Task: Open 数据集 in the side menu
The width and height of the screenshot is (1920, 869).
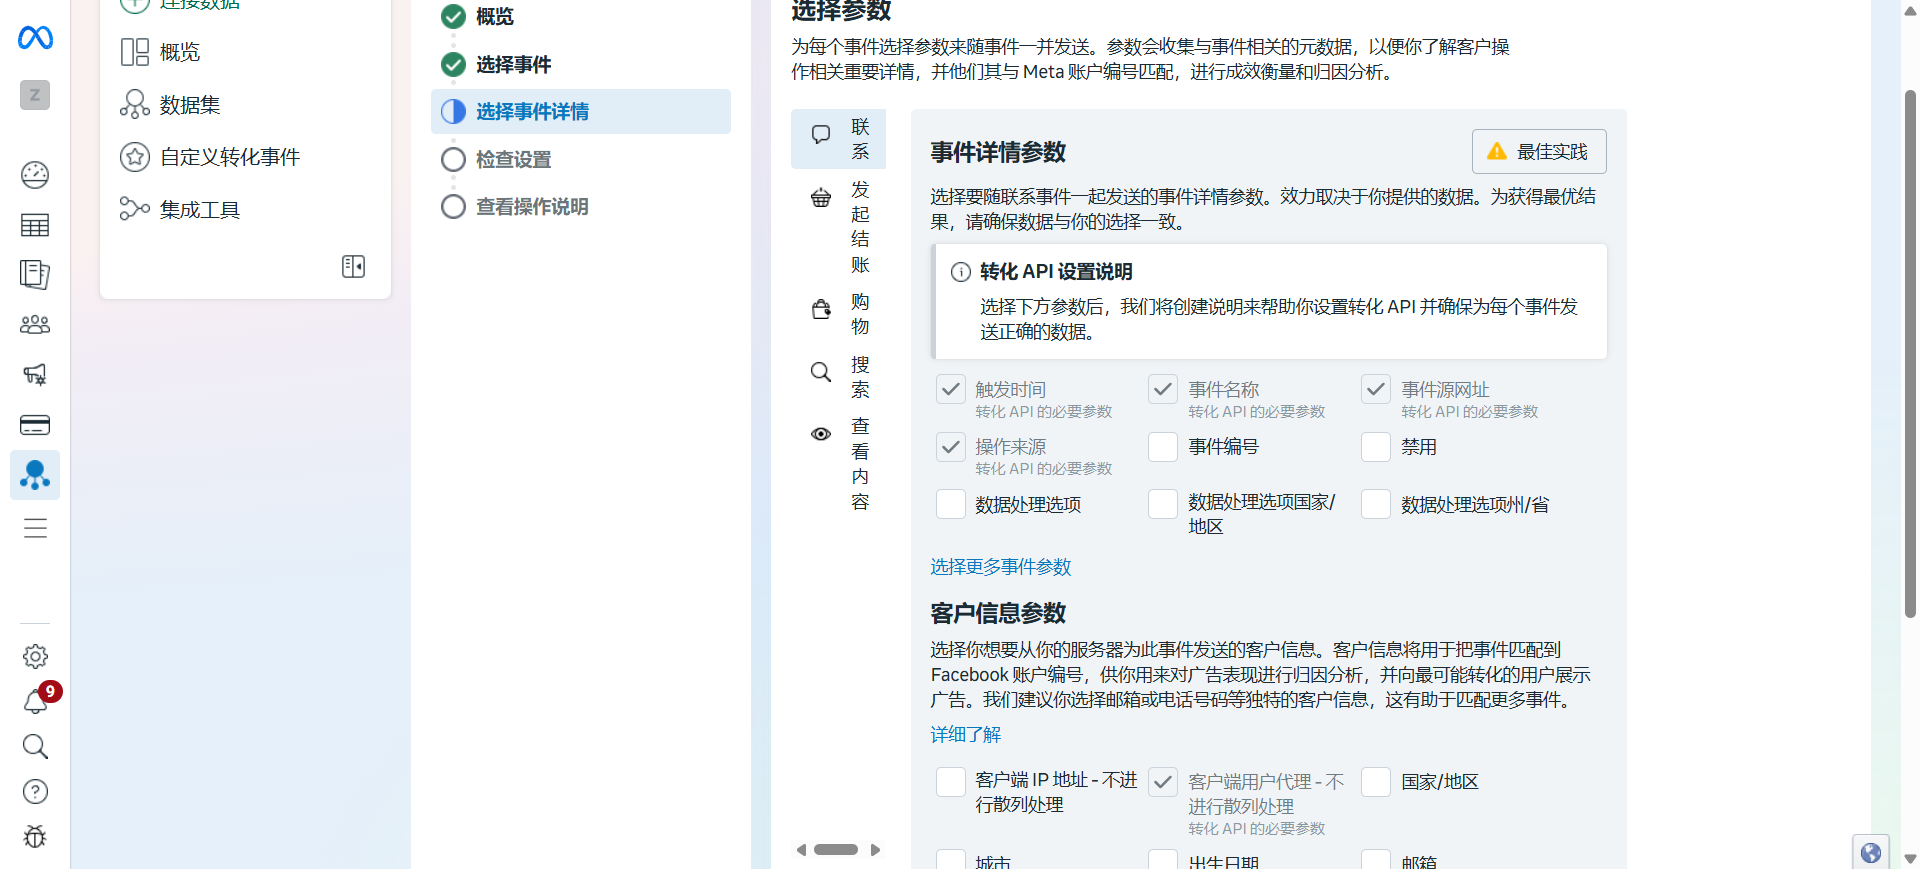Action: 190,105
